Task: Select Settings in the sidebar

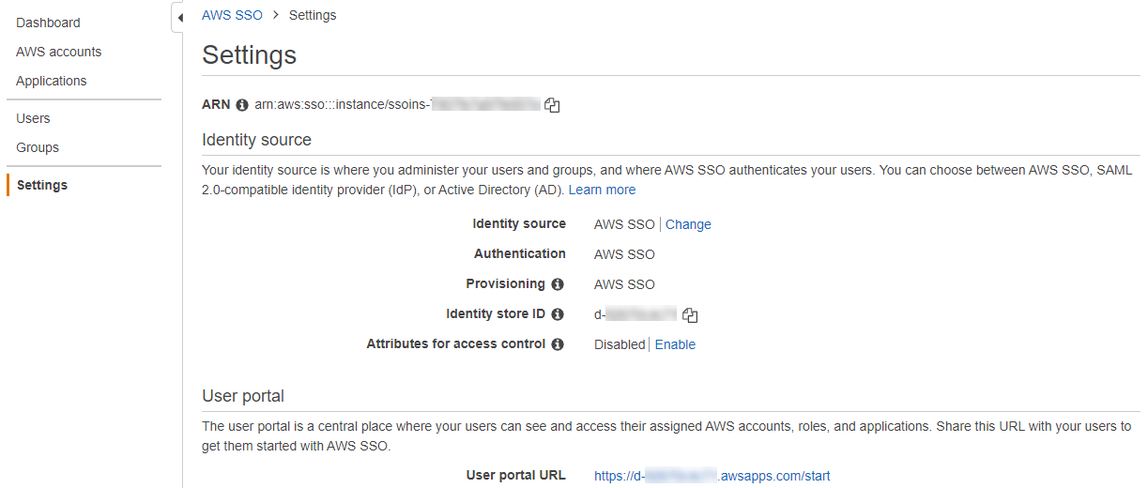Action: click(x=42, y=185)
